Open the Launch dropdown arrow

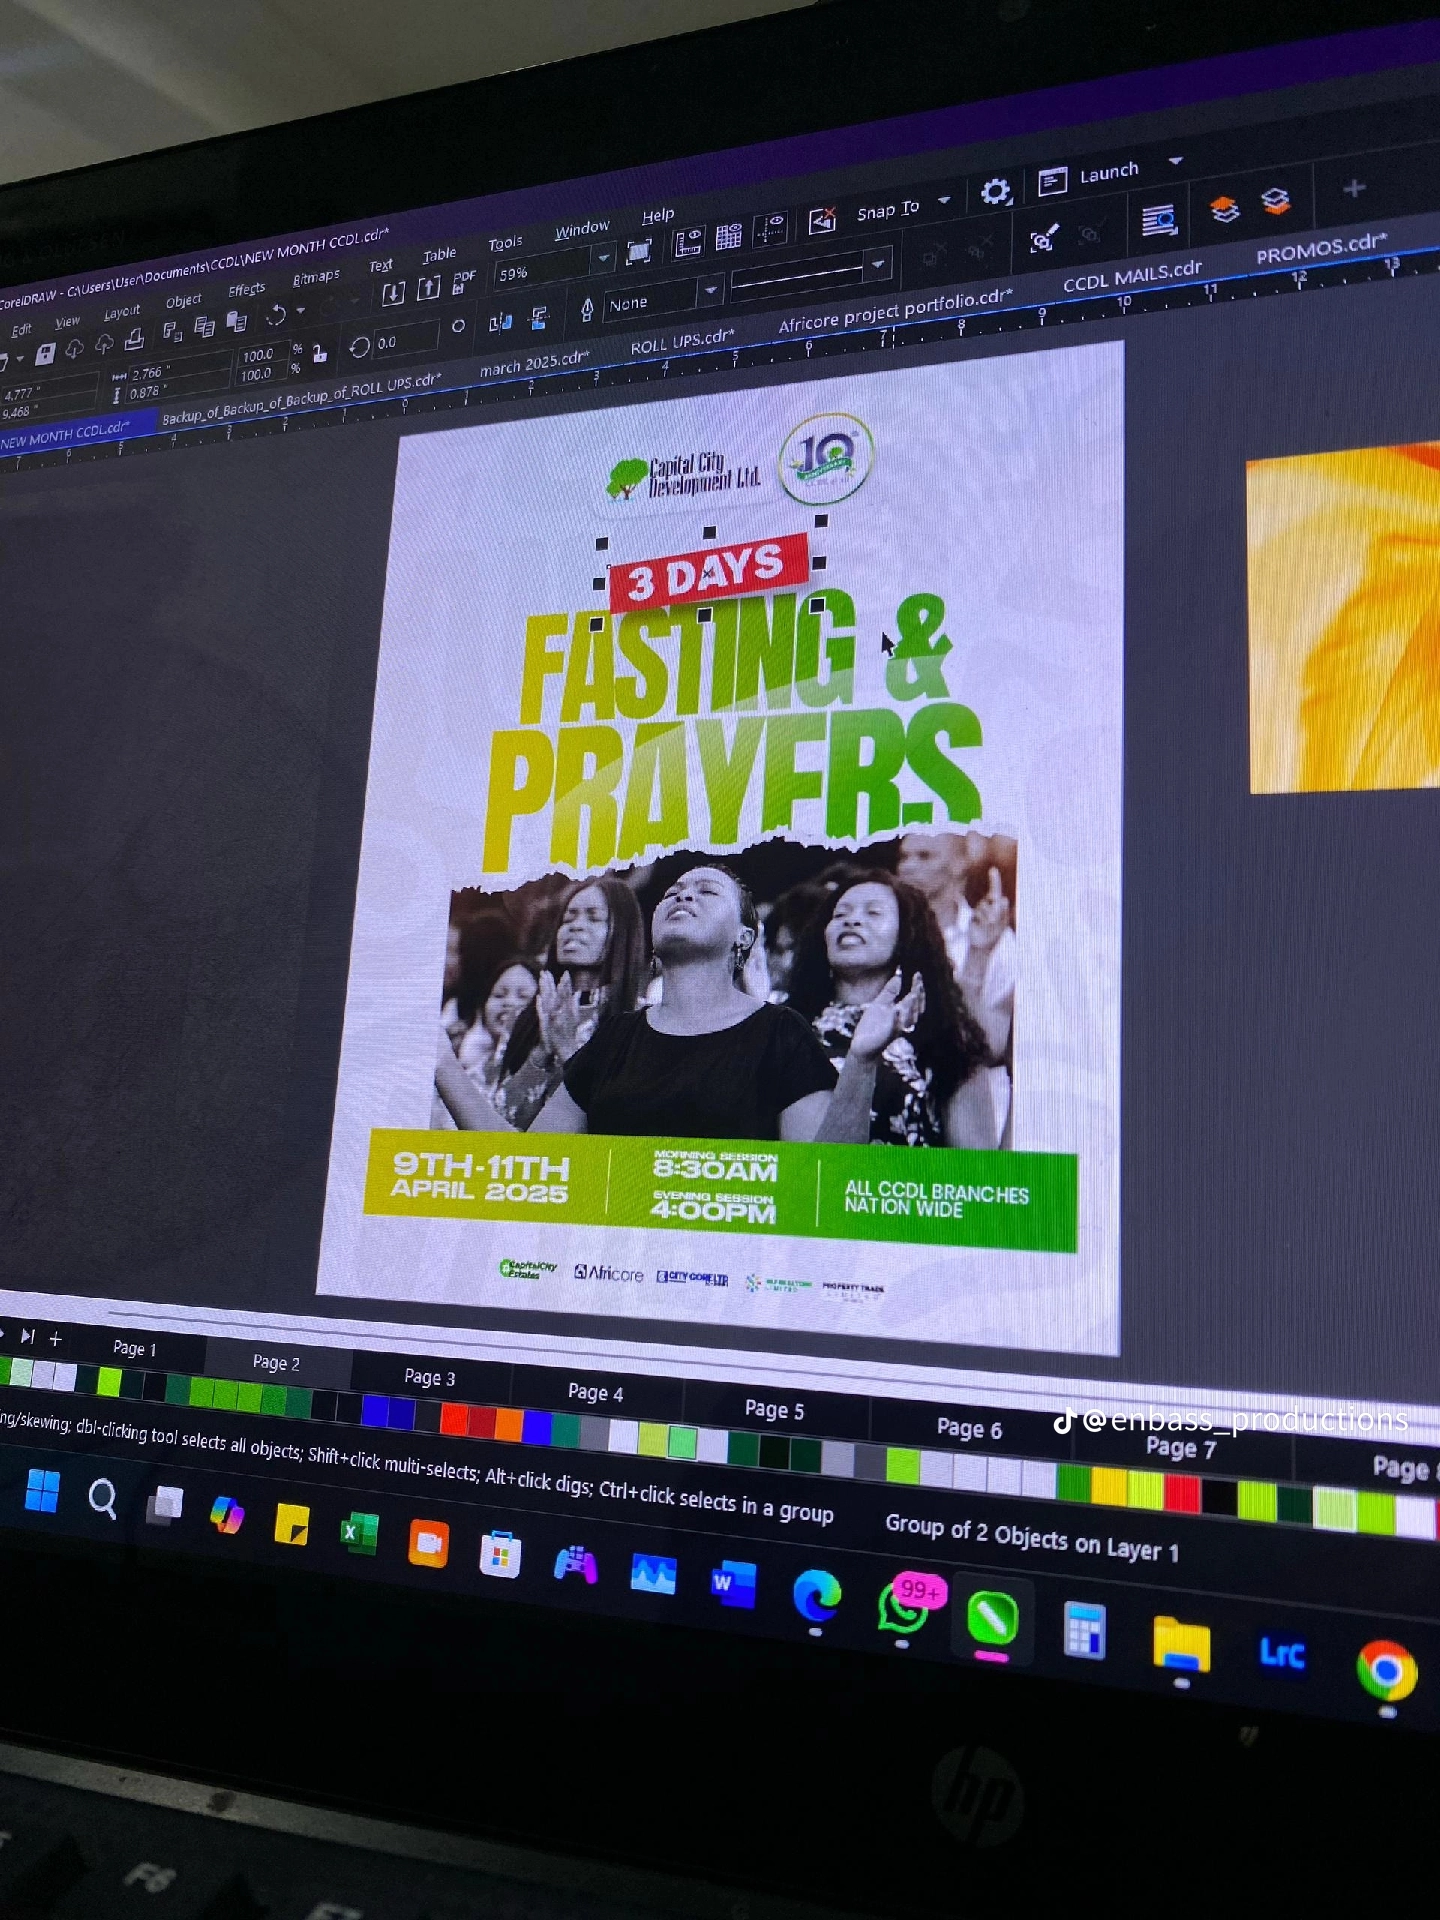pyautogui.click(x=1176, y=160)
